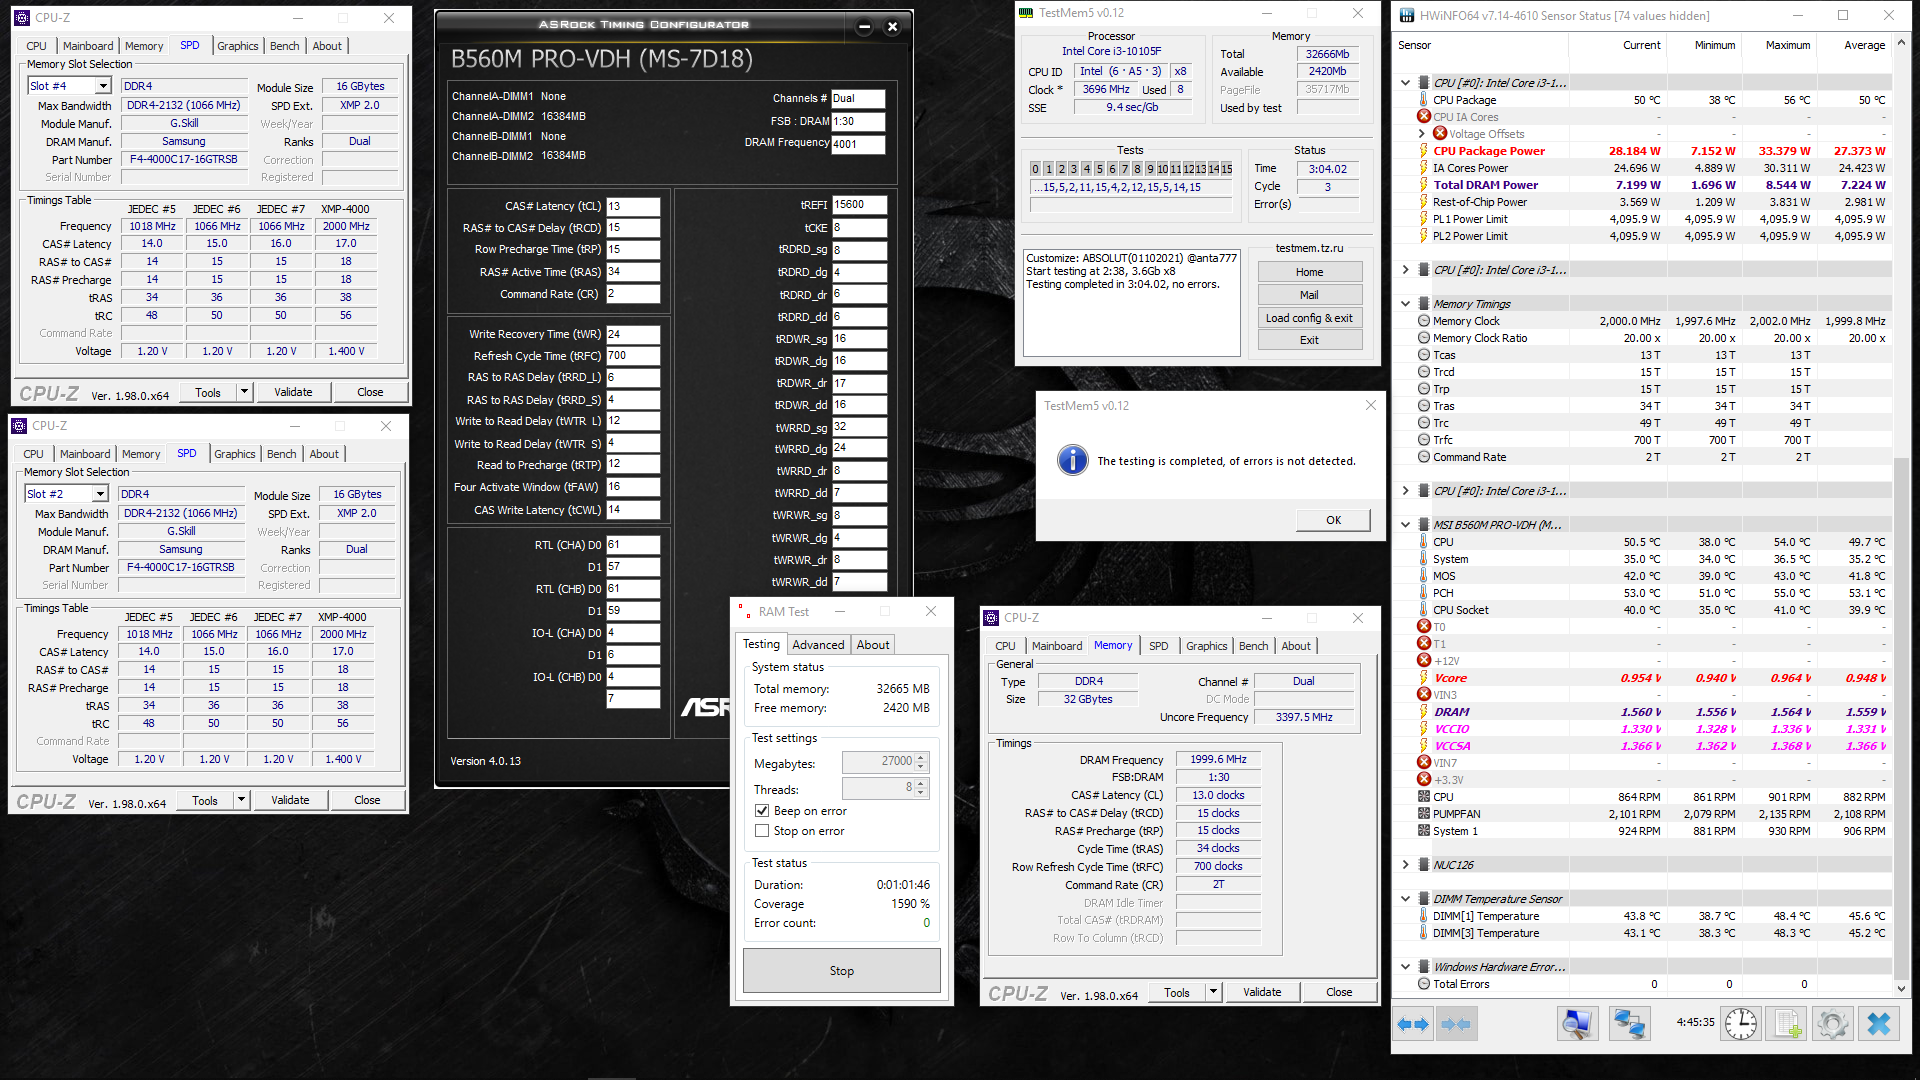Click the HWiNFO expand columns arrows icon

[x=1414, y=1024]
